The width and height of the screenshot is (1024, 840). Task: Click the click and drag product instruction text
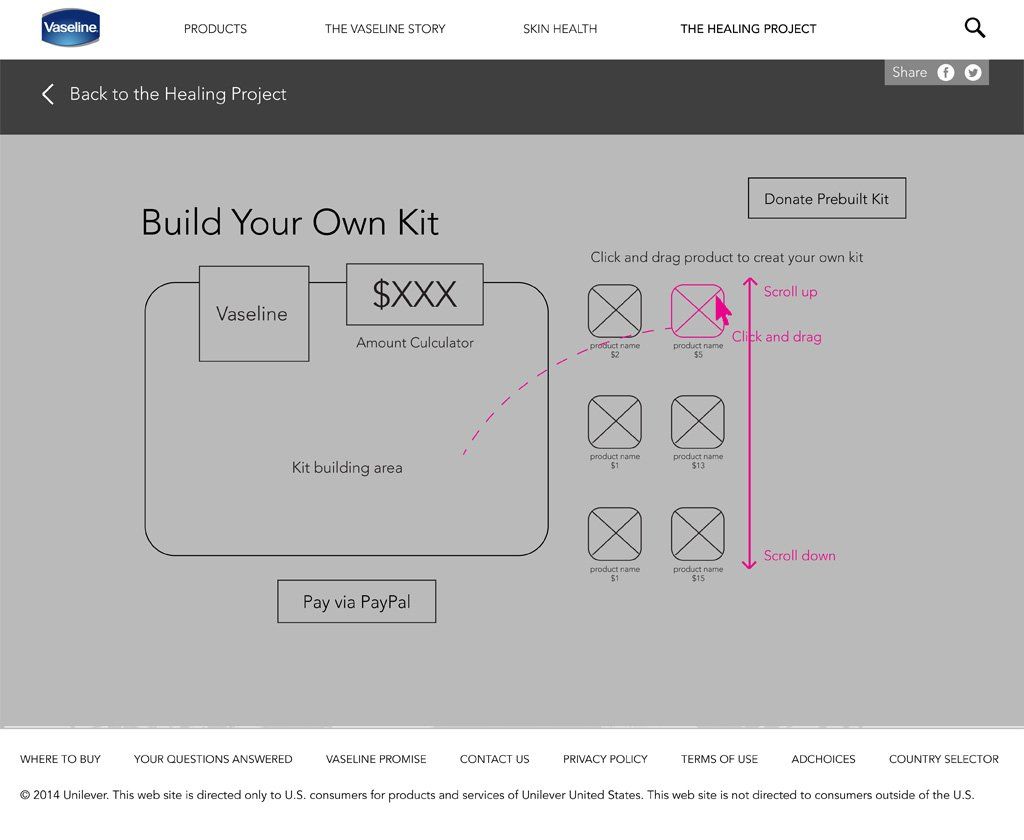(x=727, y=257)
